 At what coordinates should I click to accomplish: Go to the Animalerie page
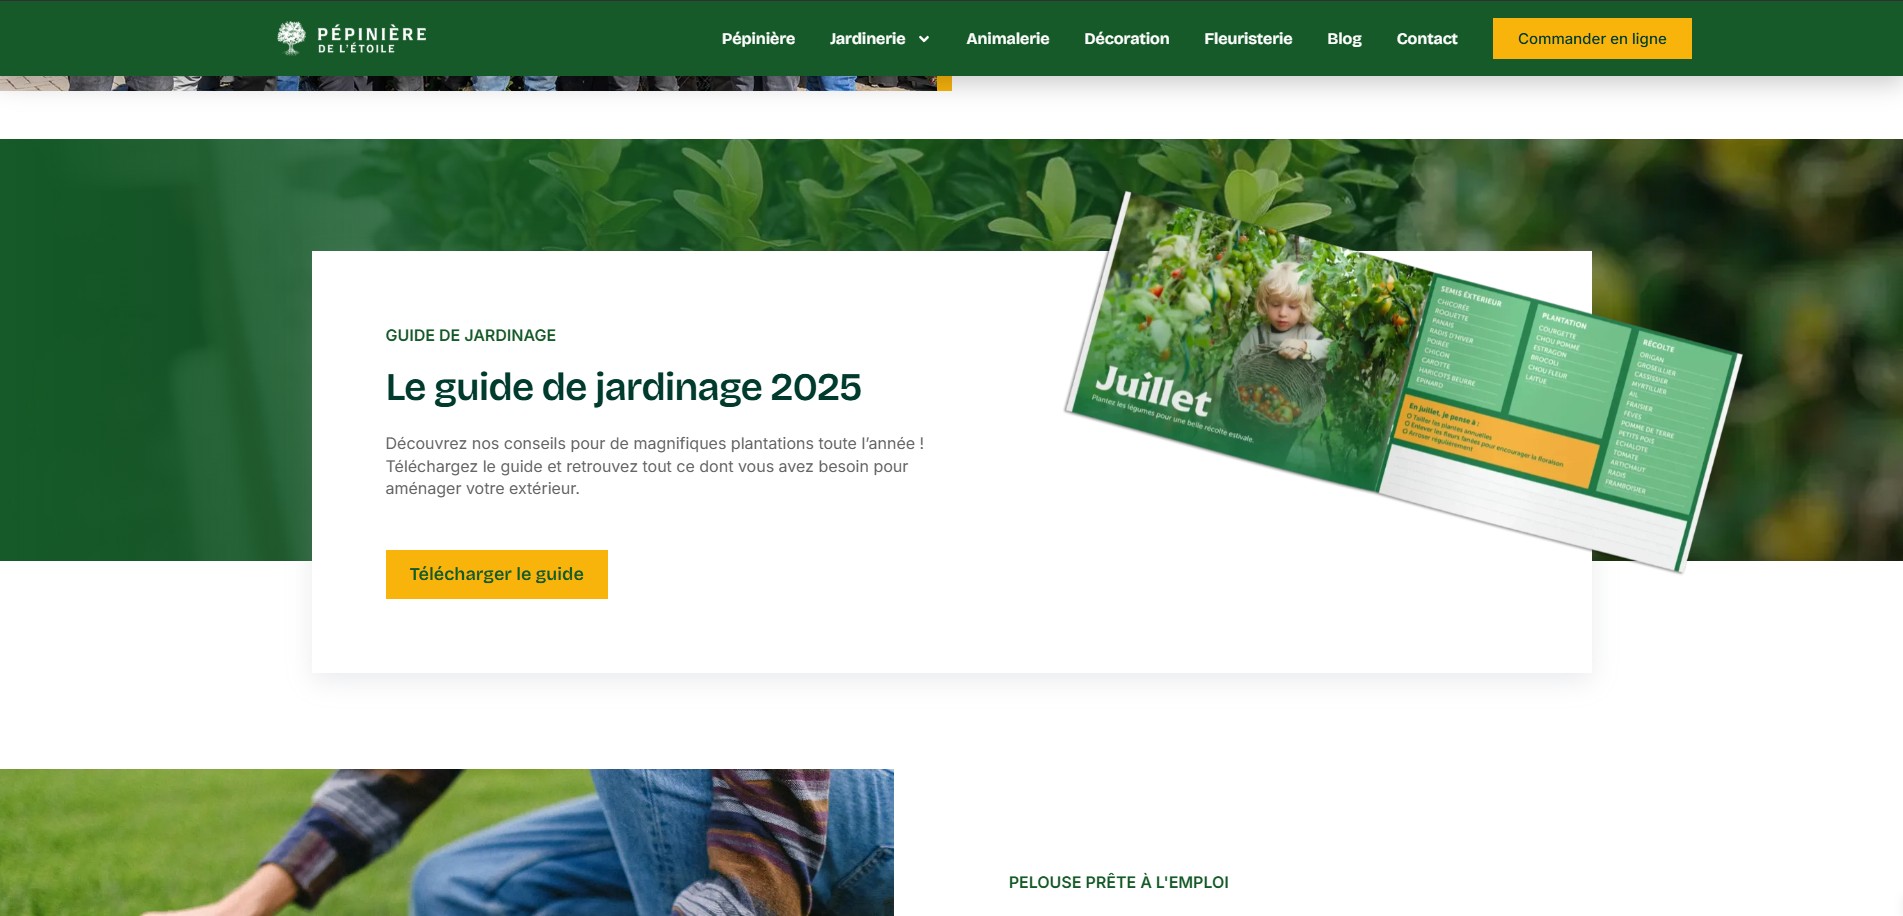[1007, 38]
